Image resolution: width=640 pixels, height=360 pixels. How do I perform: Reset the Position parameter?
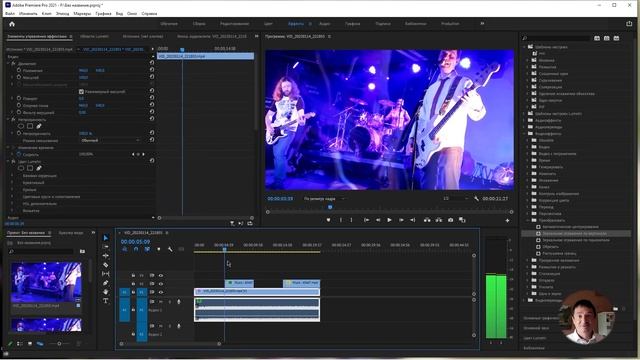[x=152, y=70]
